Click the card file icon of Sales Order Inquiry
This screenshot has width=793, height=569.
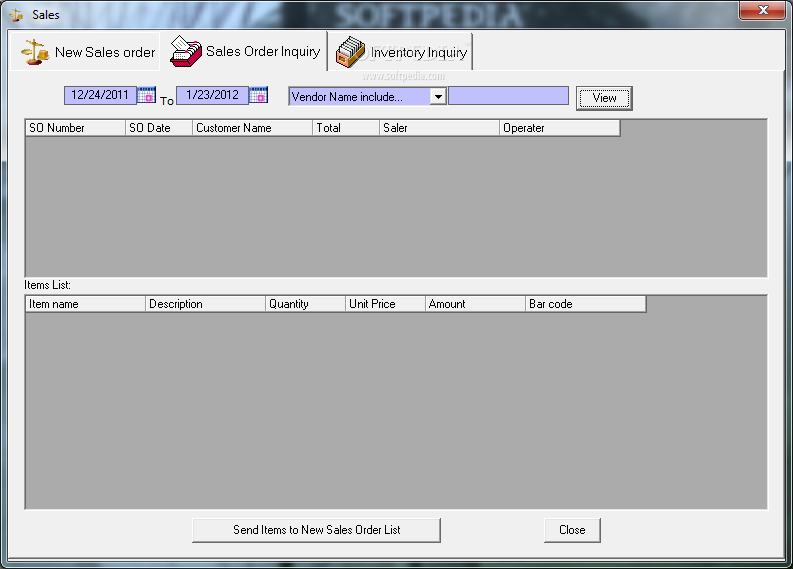click(186, 51)
